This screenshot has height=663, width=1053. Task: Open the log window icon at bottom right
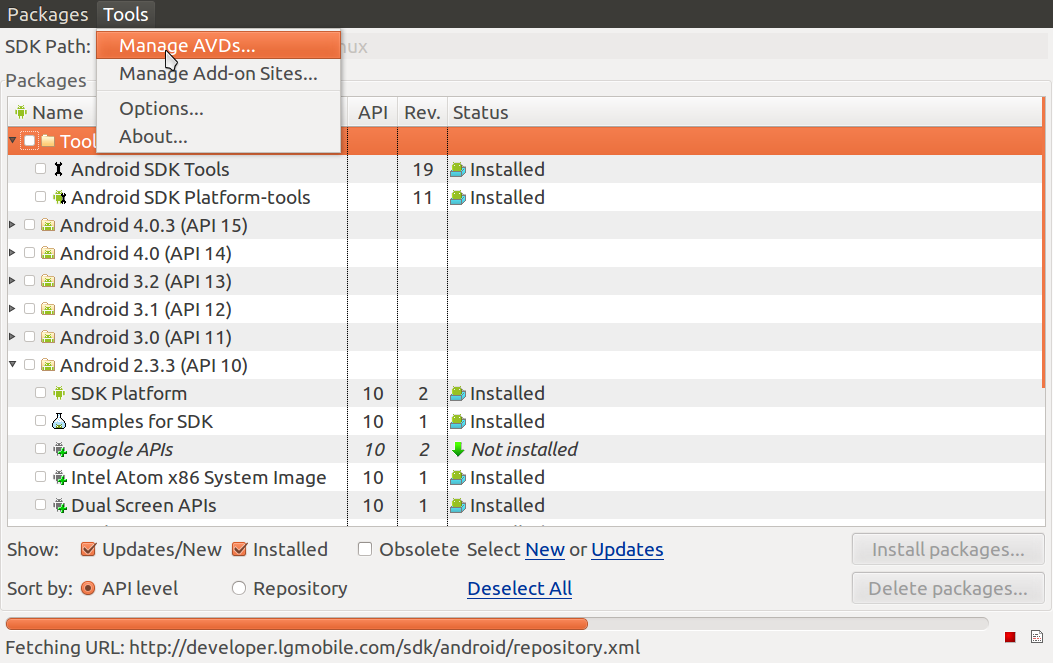click(x=1037, y=637)
